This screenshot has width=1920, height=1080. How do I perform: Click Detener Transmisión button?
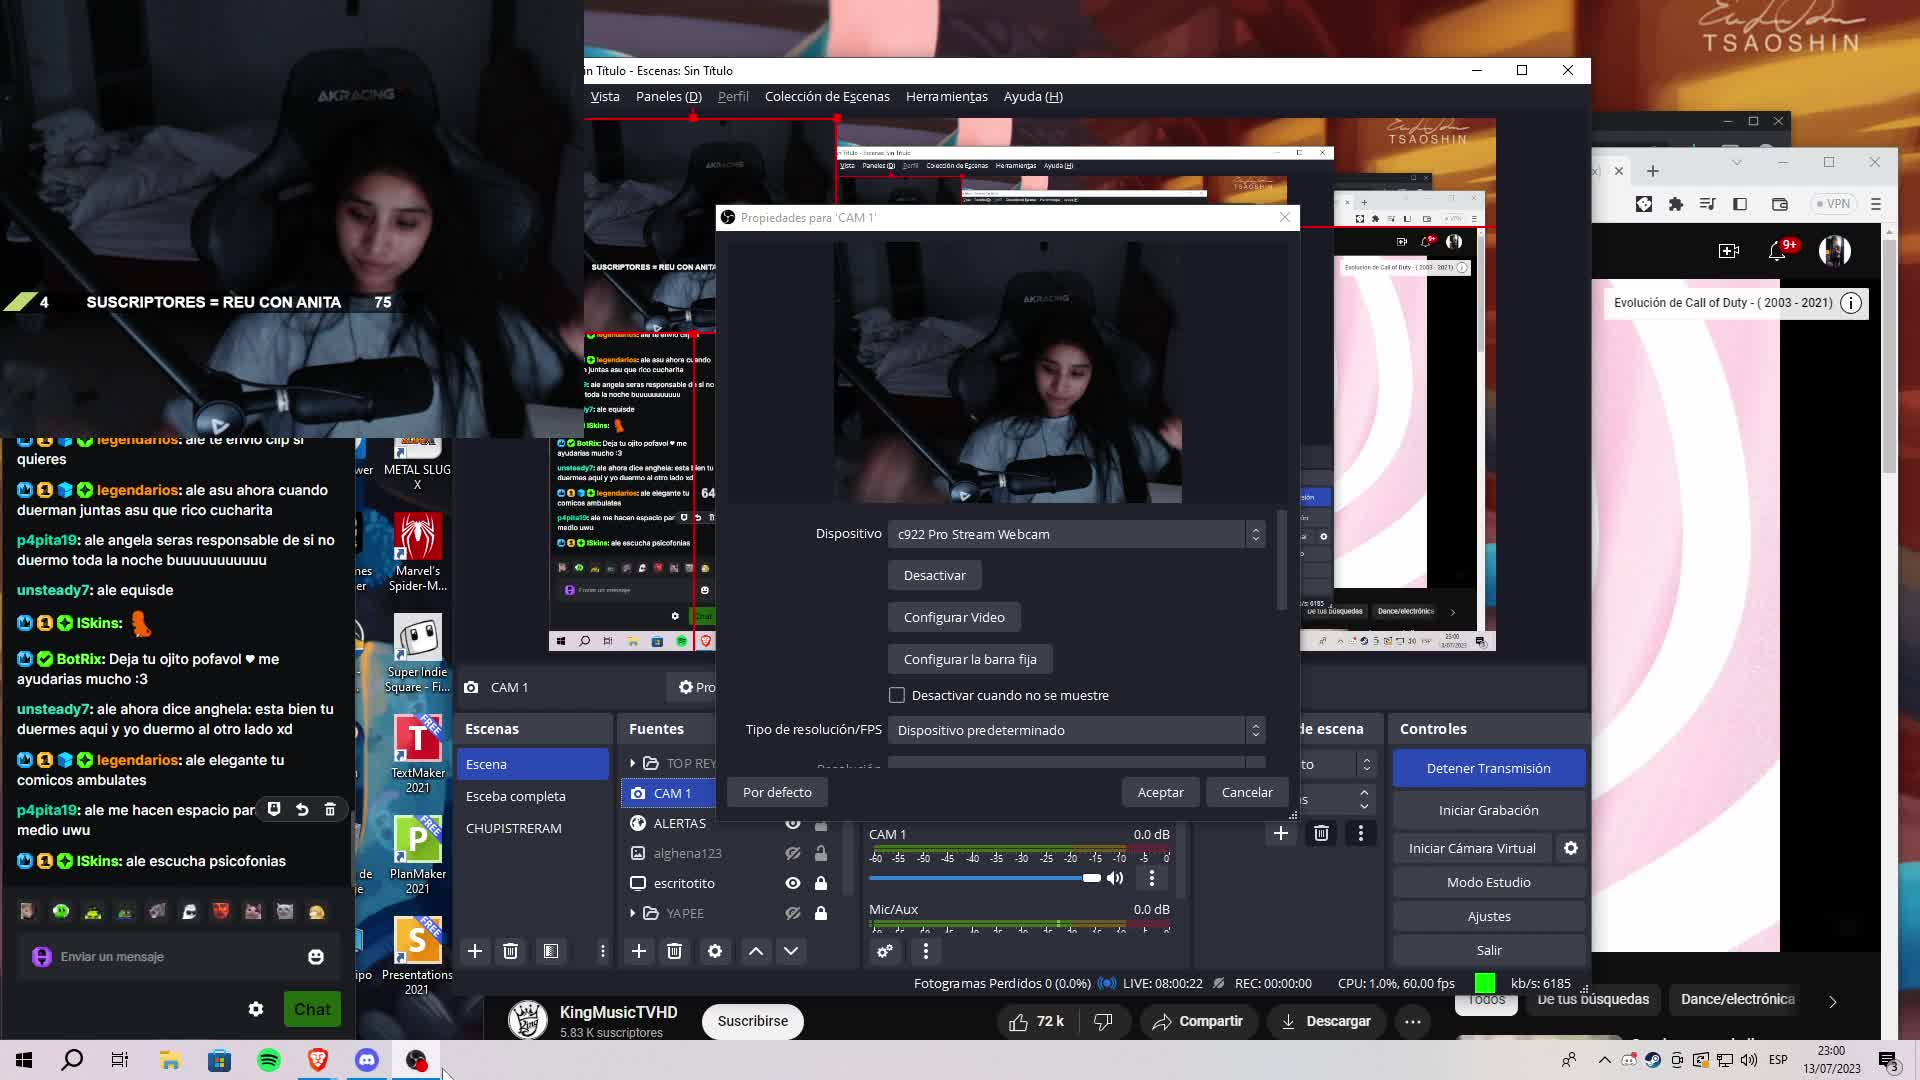[1488, 768]
